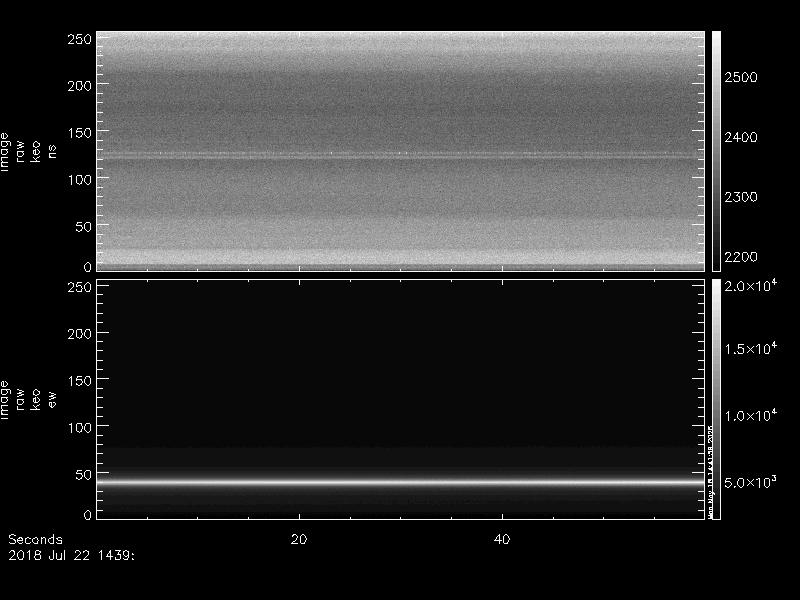The width and height of the screenshot is (800, 600).
Task: Click the 100 label on ns keogram axis
Action: [x=80, y=180]
